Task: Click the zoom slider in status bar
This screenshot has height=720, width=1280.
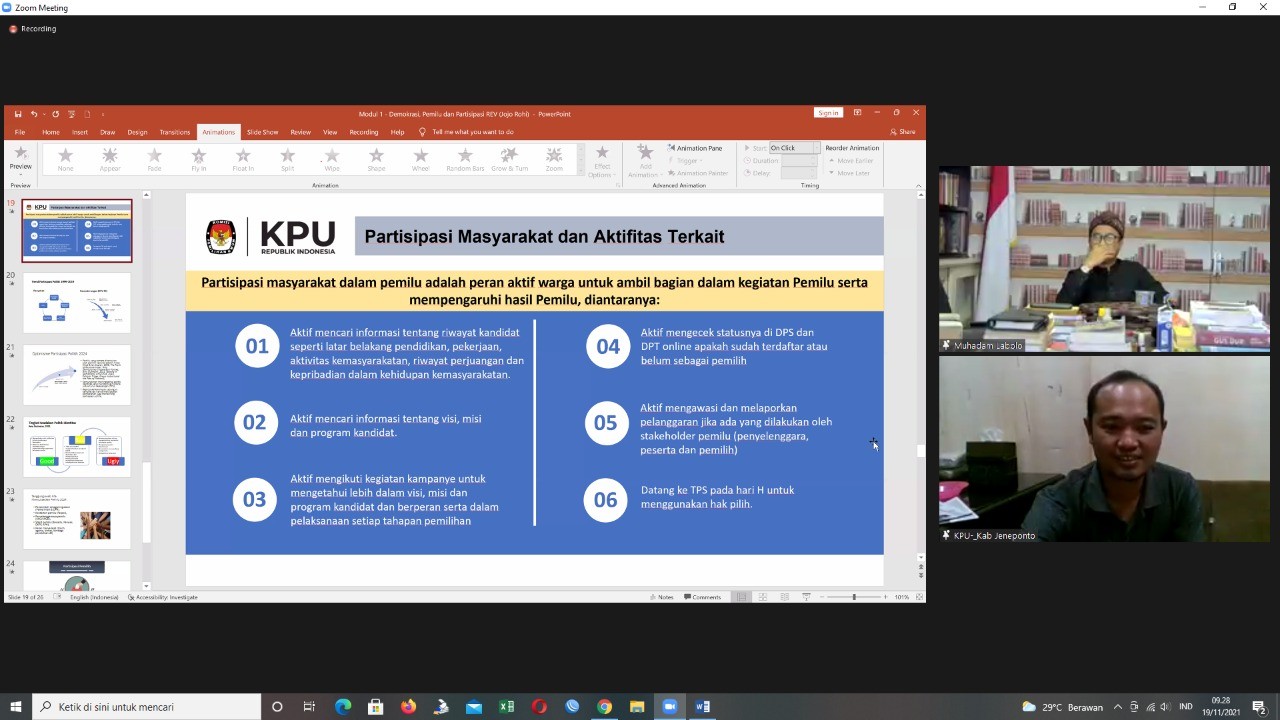Action: click(x=853, y=597)
